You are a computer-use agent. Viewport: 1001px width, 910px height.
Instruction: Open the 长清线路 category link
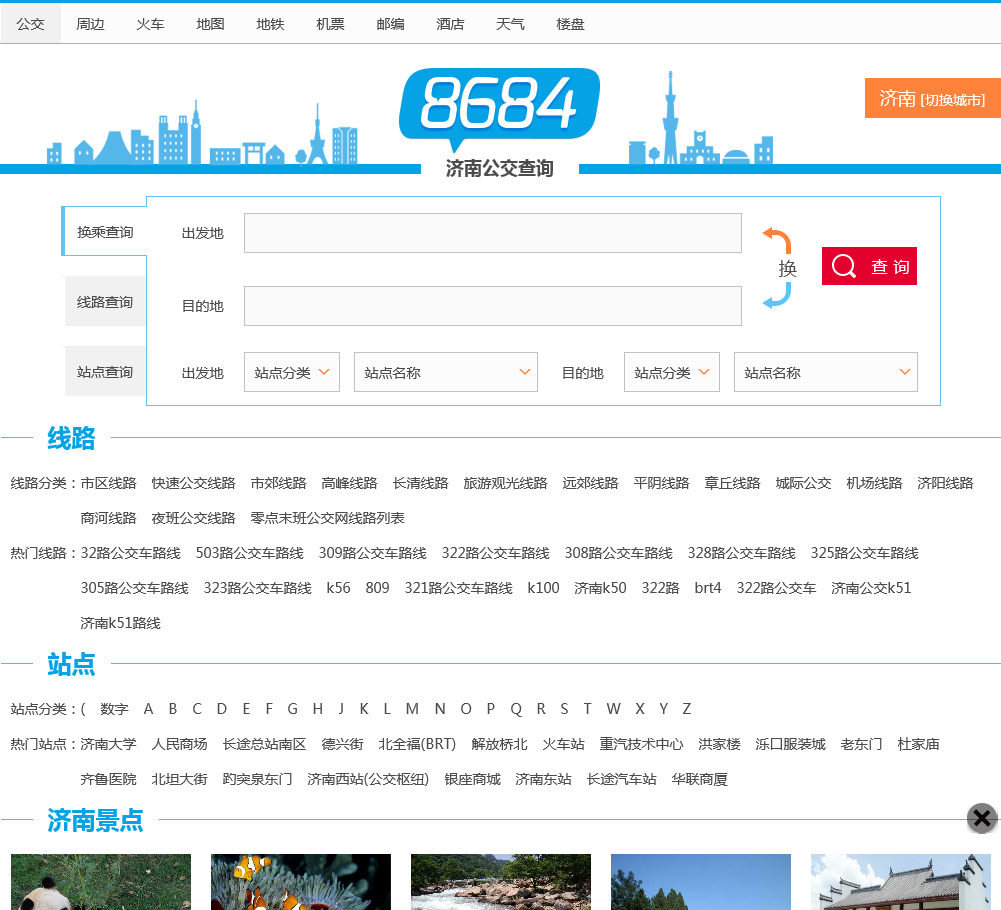(x=420, y=483)
